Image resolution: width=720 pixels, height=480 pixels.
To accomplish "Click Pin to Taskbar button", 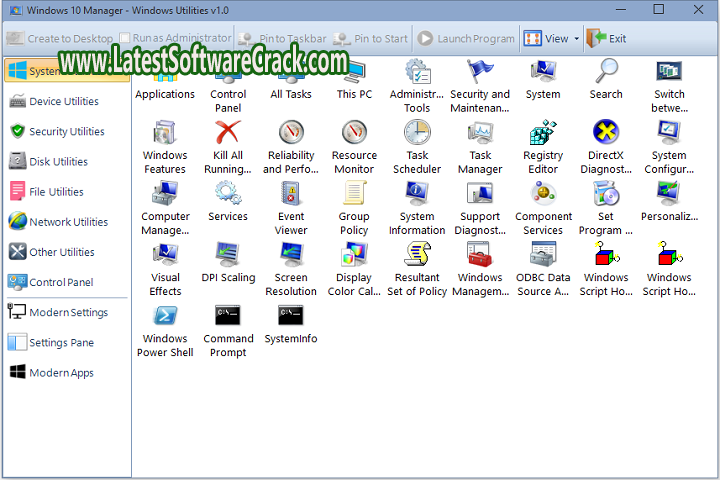I will click(x=282, y=39).
